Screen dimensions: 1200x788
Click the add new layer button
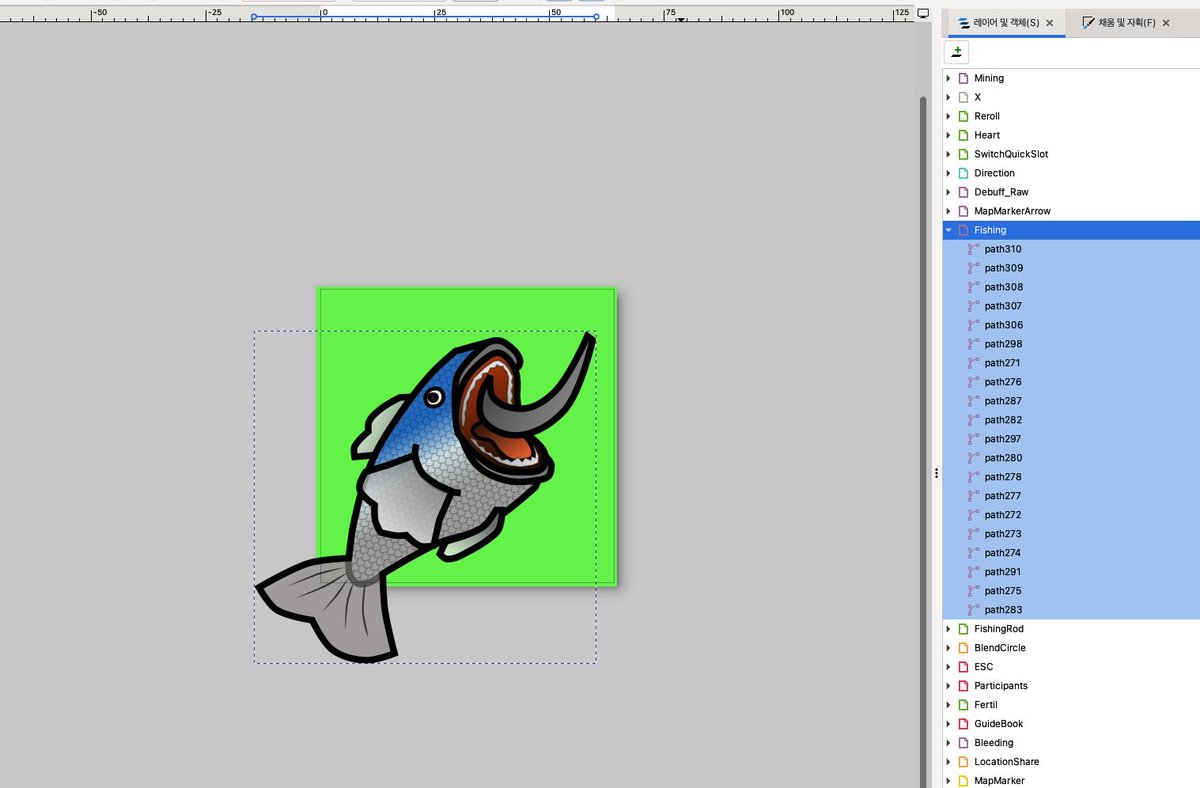pyautogui.click(x=957, y=52)
